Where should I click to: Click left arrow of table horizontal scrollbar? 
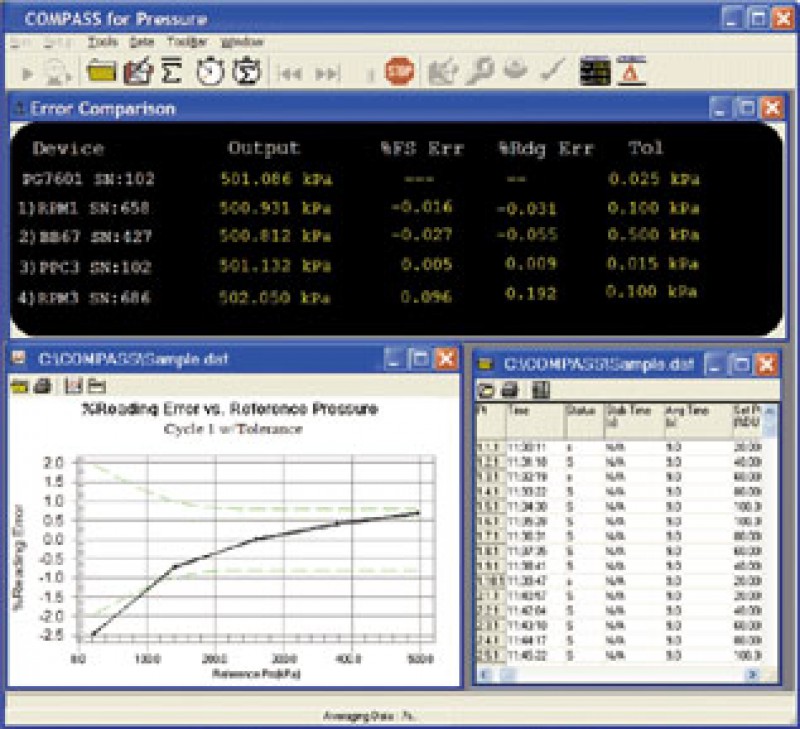click(x=485, y=676)
